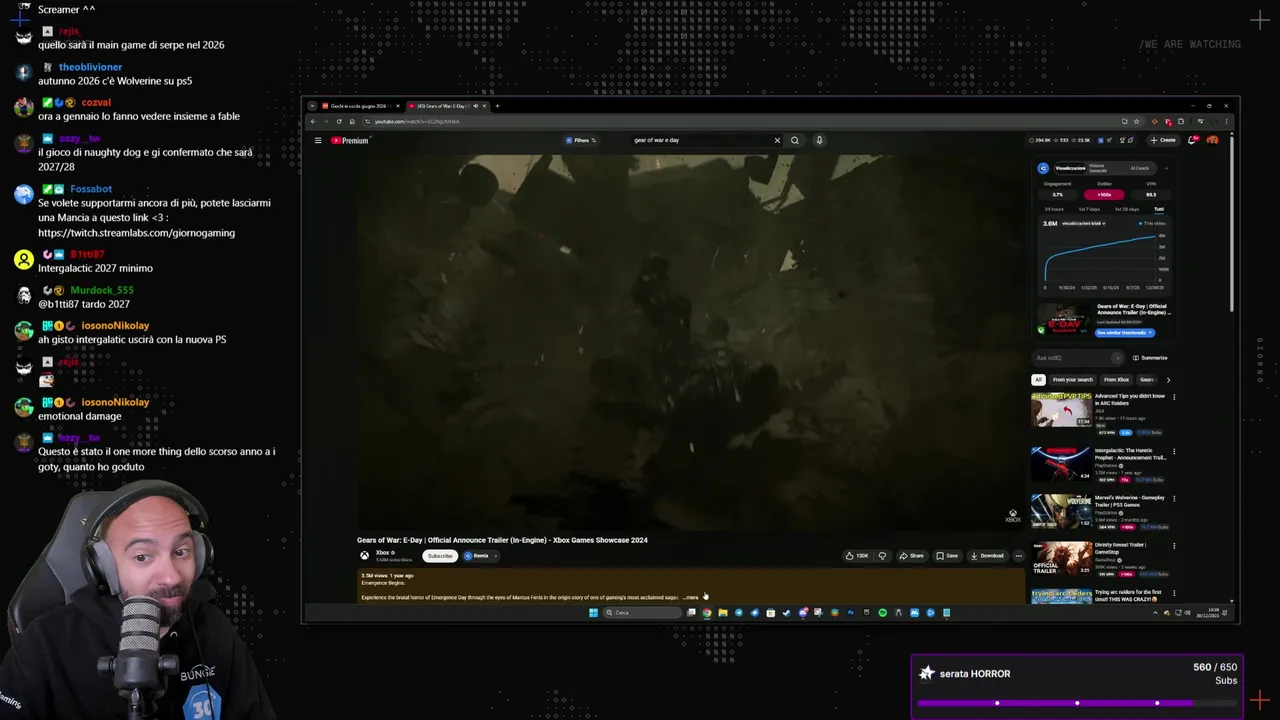1280x720 pixels.
Task: Expand the description with ...more
Action: point(691,597)
